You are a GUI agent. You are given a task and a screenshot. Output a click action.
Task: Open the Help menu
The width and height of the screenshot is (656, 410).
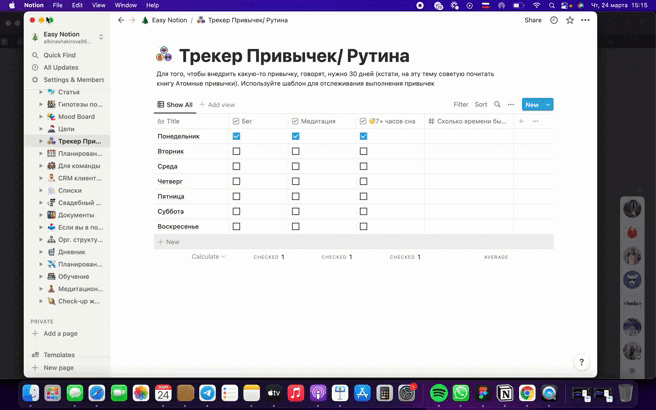[x=152, y=5]
